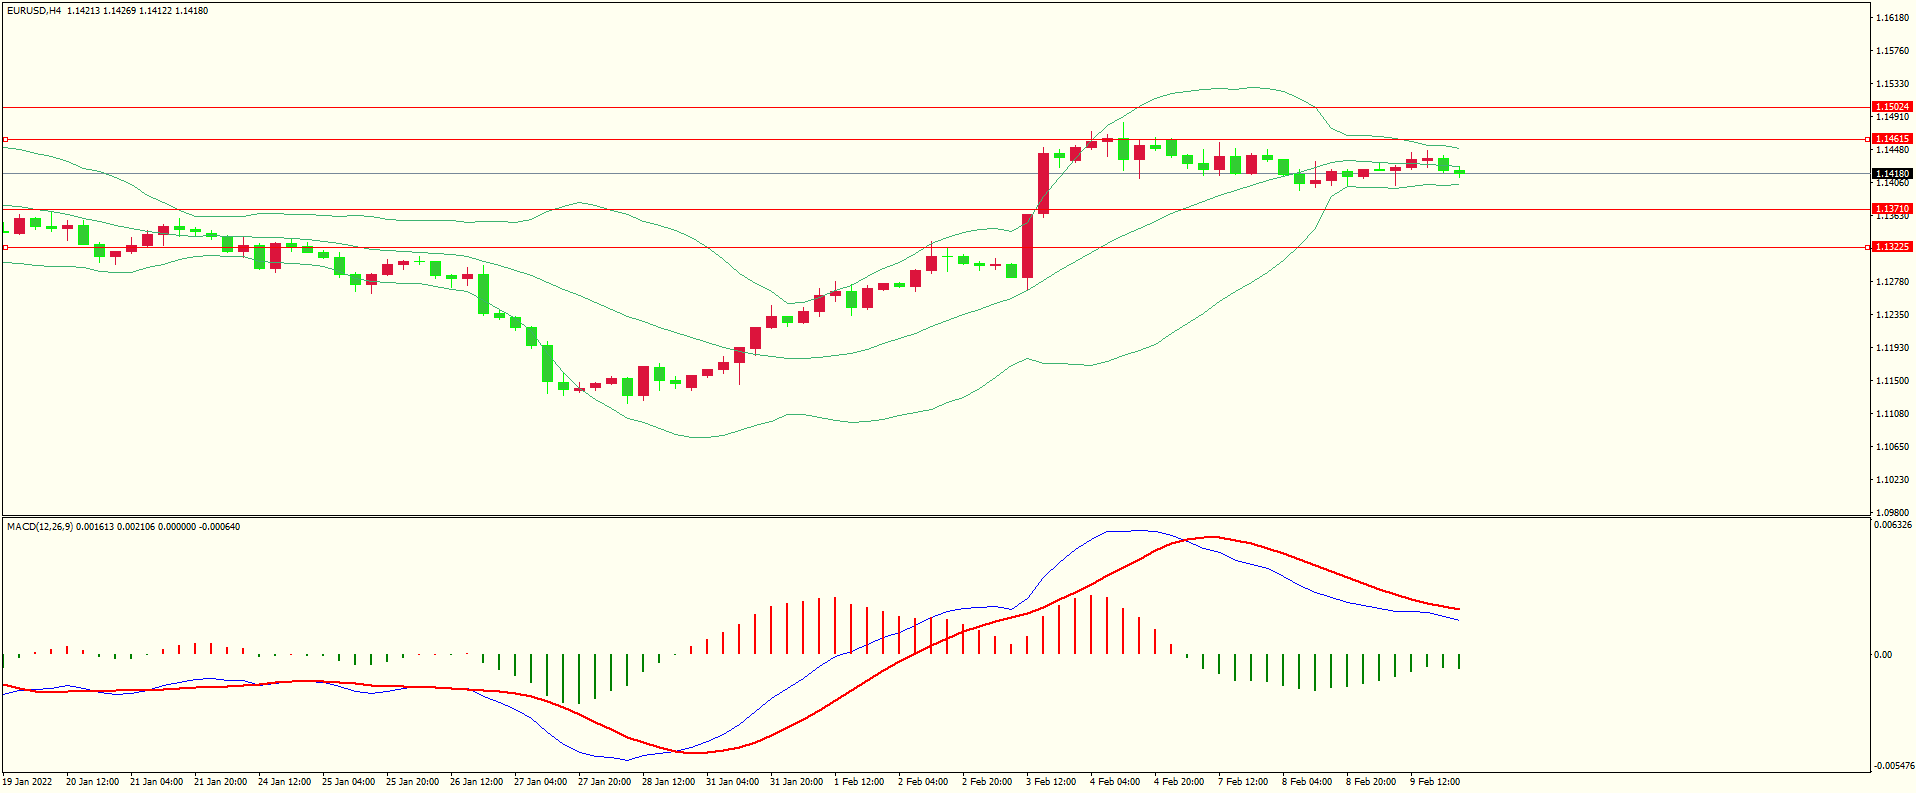This screenshot has width=1916, height=793.
Task: Select the left handle of 1.13225 horizontal line
Action: 5,247
